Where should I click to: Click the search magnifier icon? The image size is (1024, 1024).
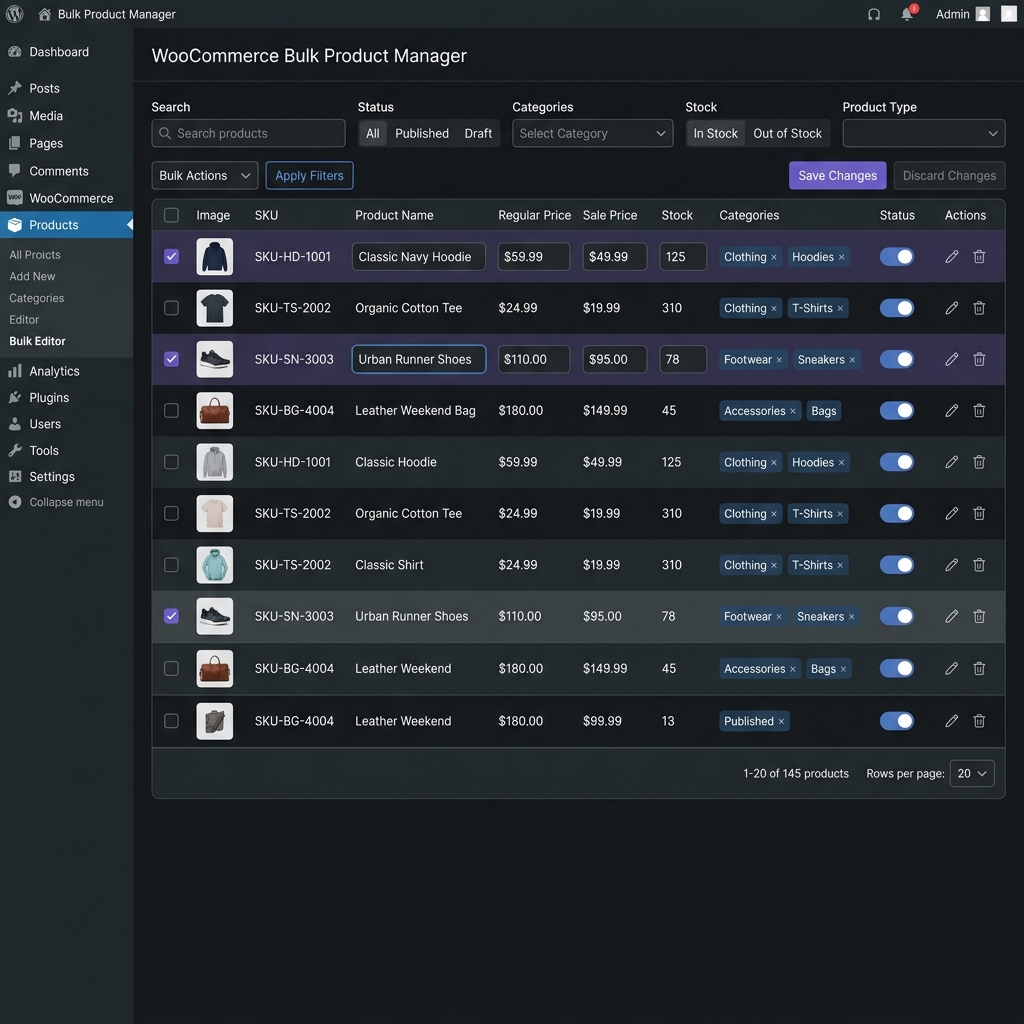(x=165, y=133)
